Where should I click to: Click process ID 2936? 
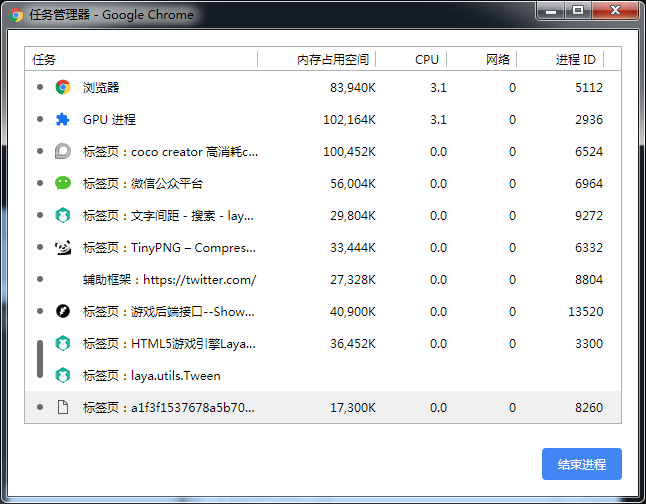click(x=589, y=120)
